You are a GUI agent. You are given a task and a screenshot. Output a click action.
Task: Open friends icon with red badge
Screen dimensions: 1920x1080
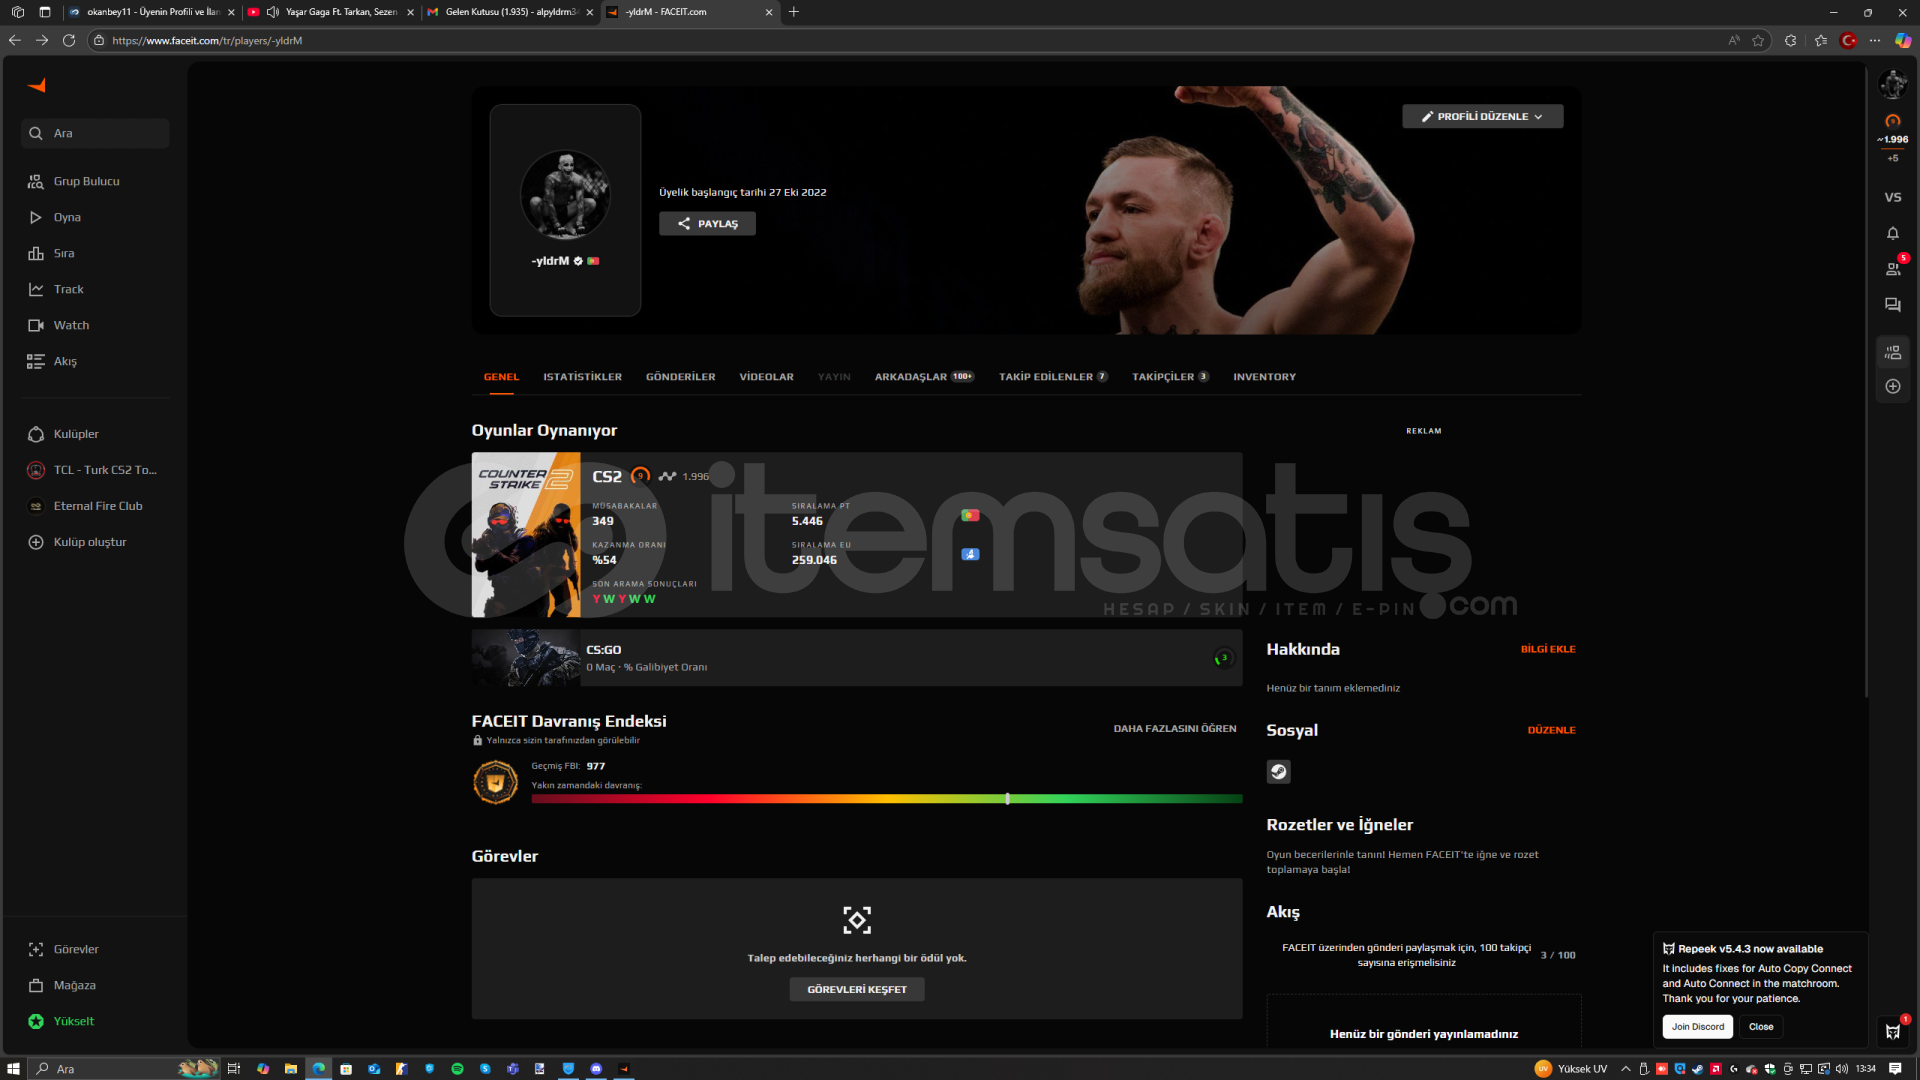point(1893,268)
